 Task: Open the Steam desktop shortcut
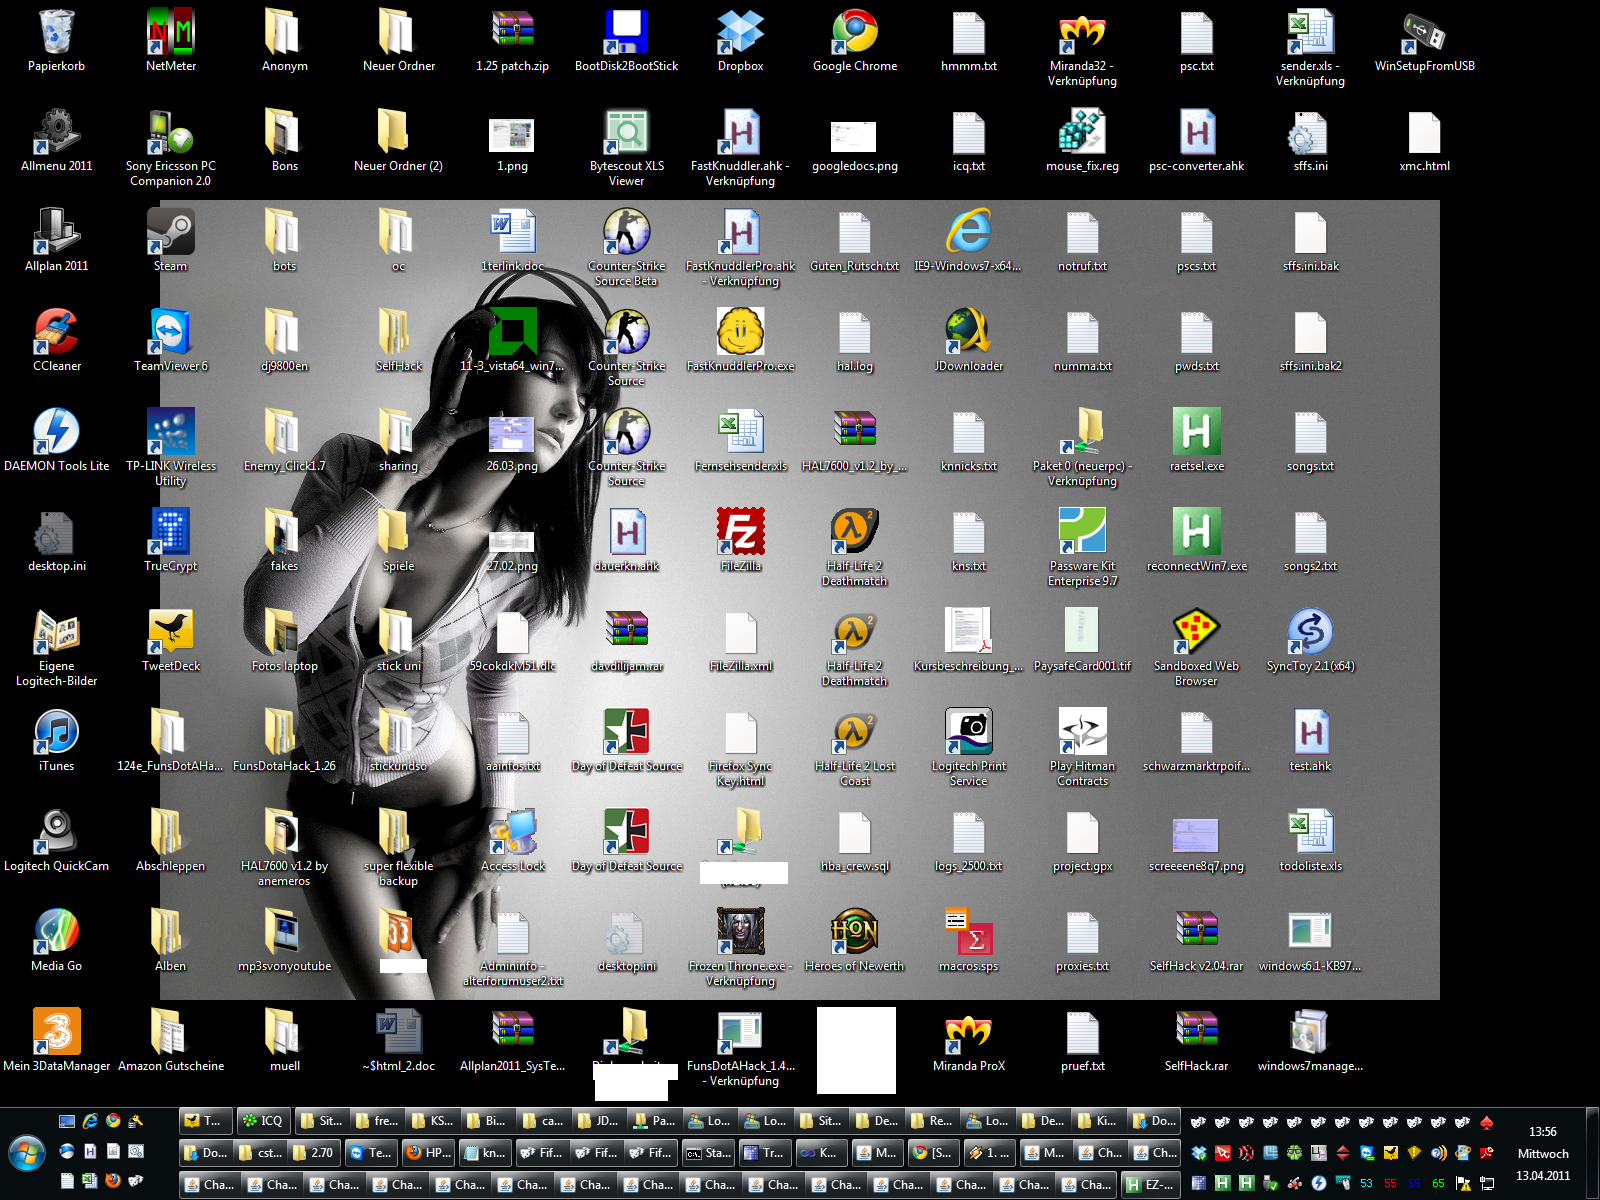point(170,233)
